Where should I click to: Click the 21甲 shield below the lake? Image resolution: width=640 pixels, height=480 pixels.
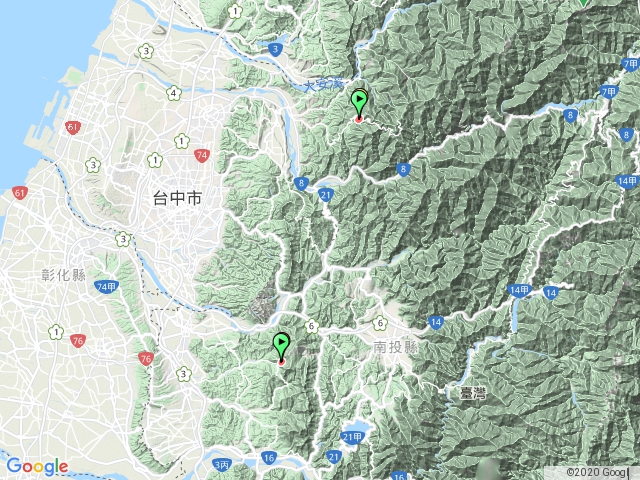click(351, 438)
